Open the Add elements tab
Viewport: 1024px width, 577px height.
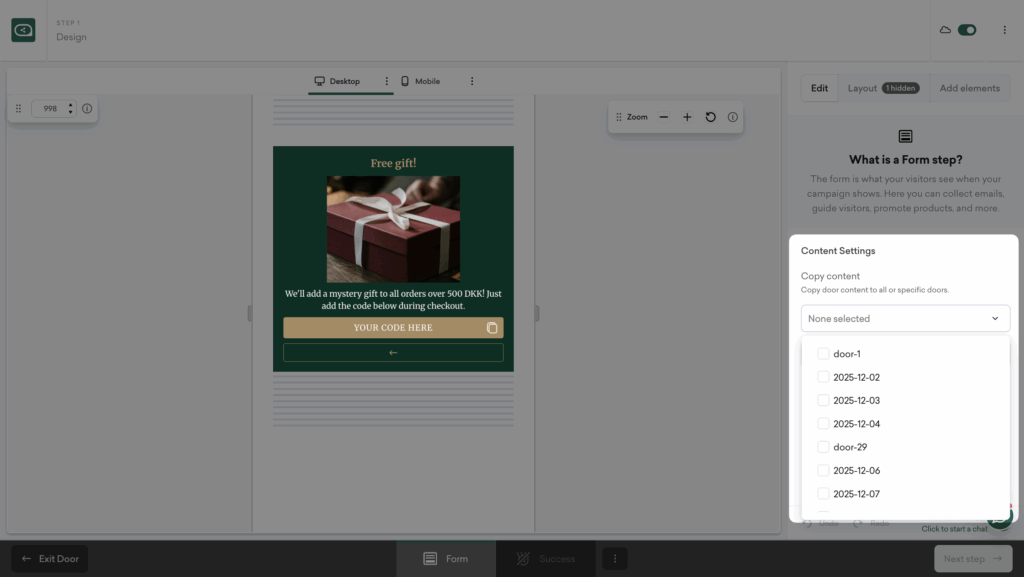[969, 88]
